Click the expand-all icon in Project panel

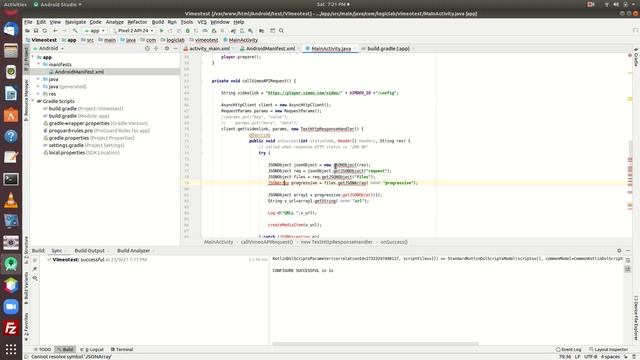156,48
